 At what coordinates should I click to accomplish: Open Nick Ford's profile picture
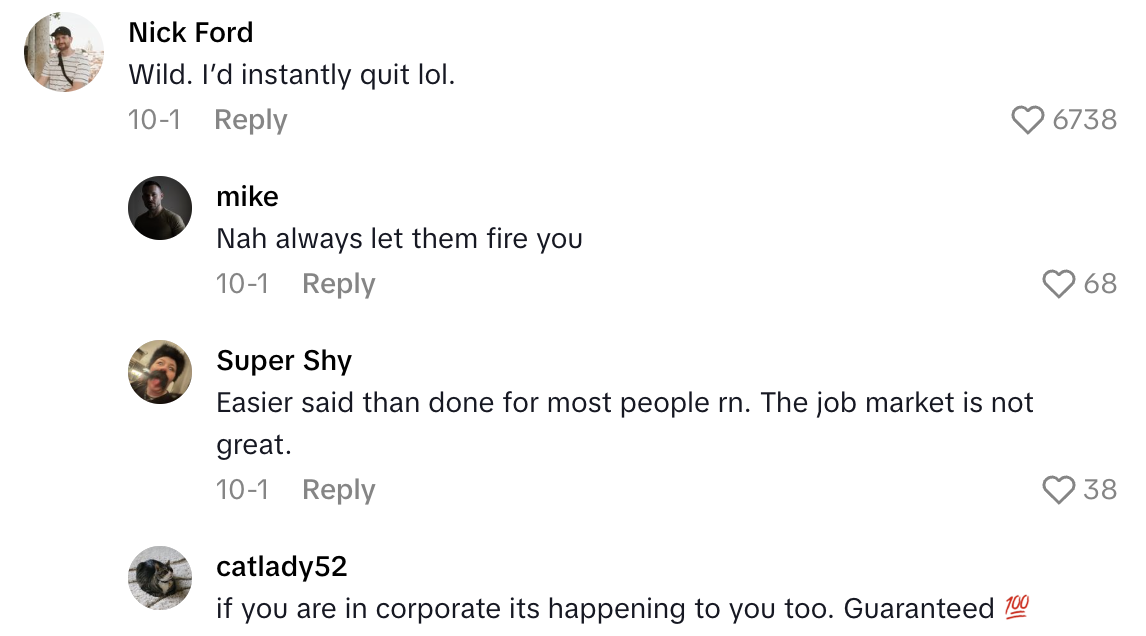click(65, 52)
